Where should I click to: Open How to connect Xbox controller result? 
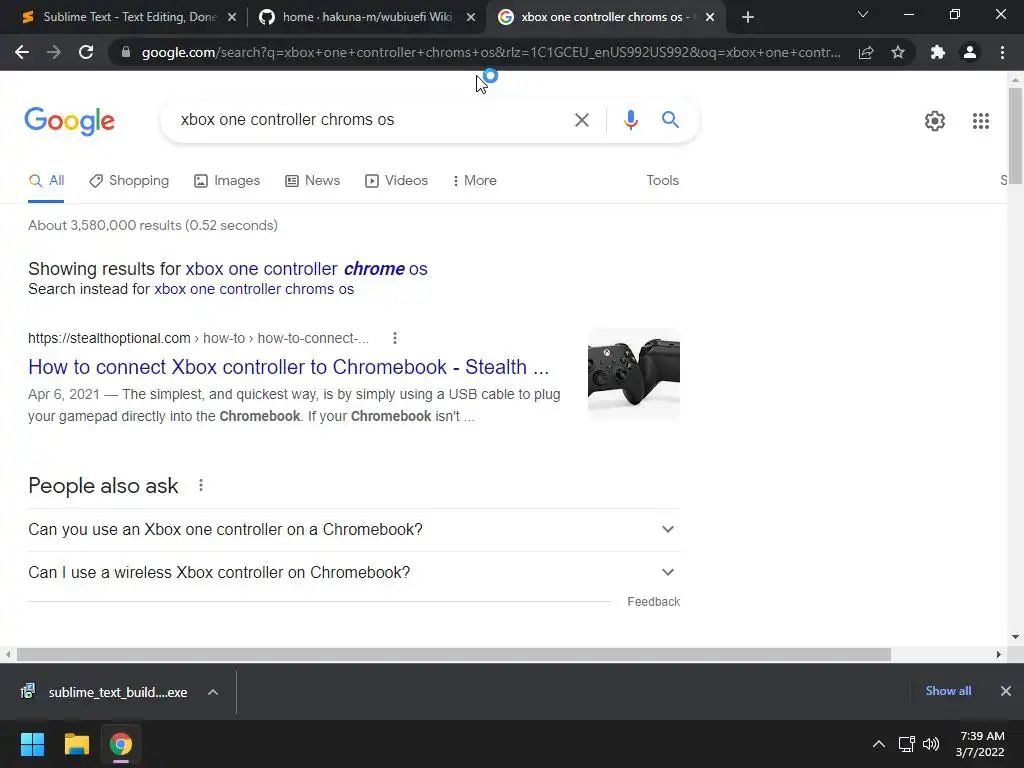289,367
